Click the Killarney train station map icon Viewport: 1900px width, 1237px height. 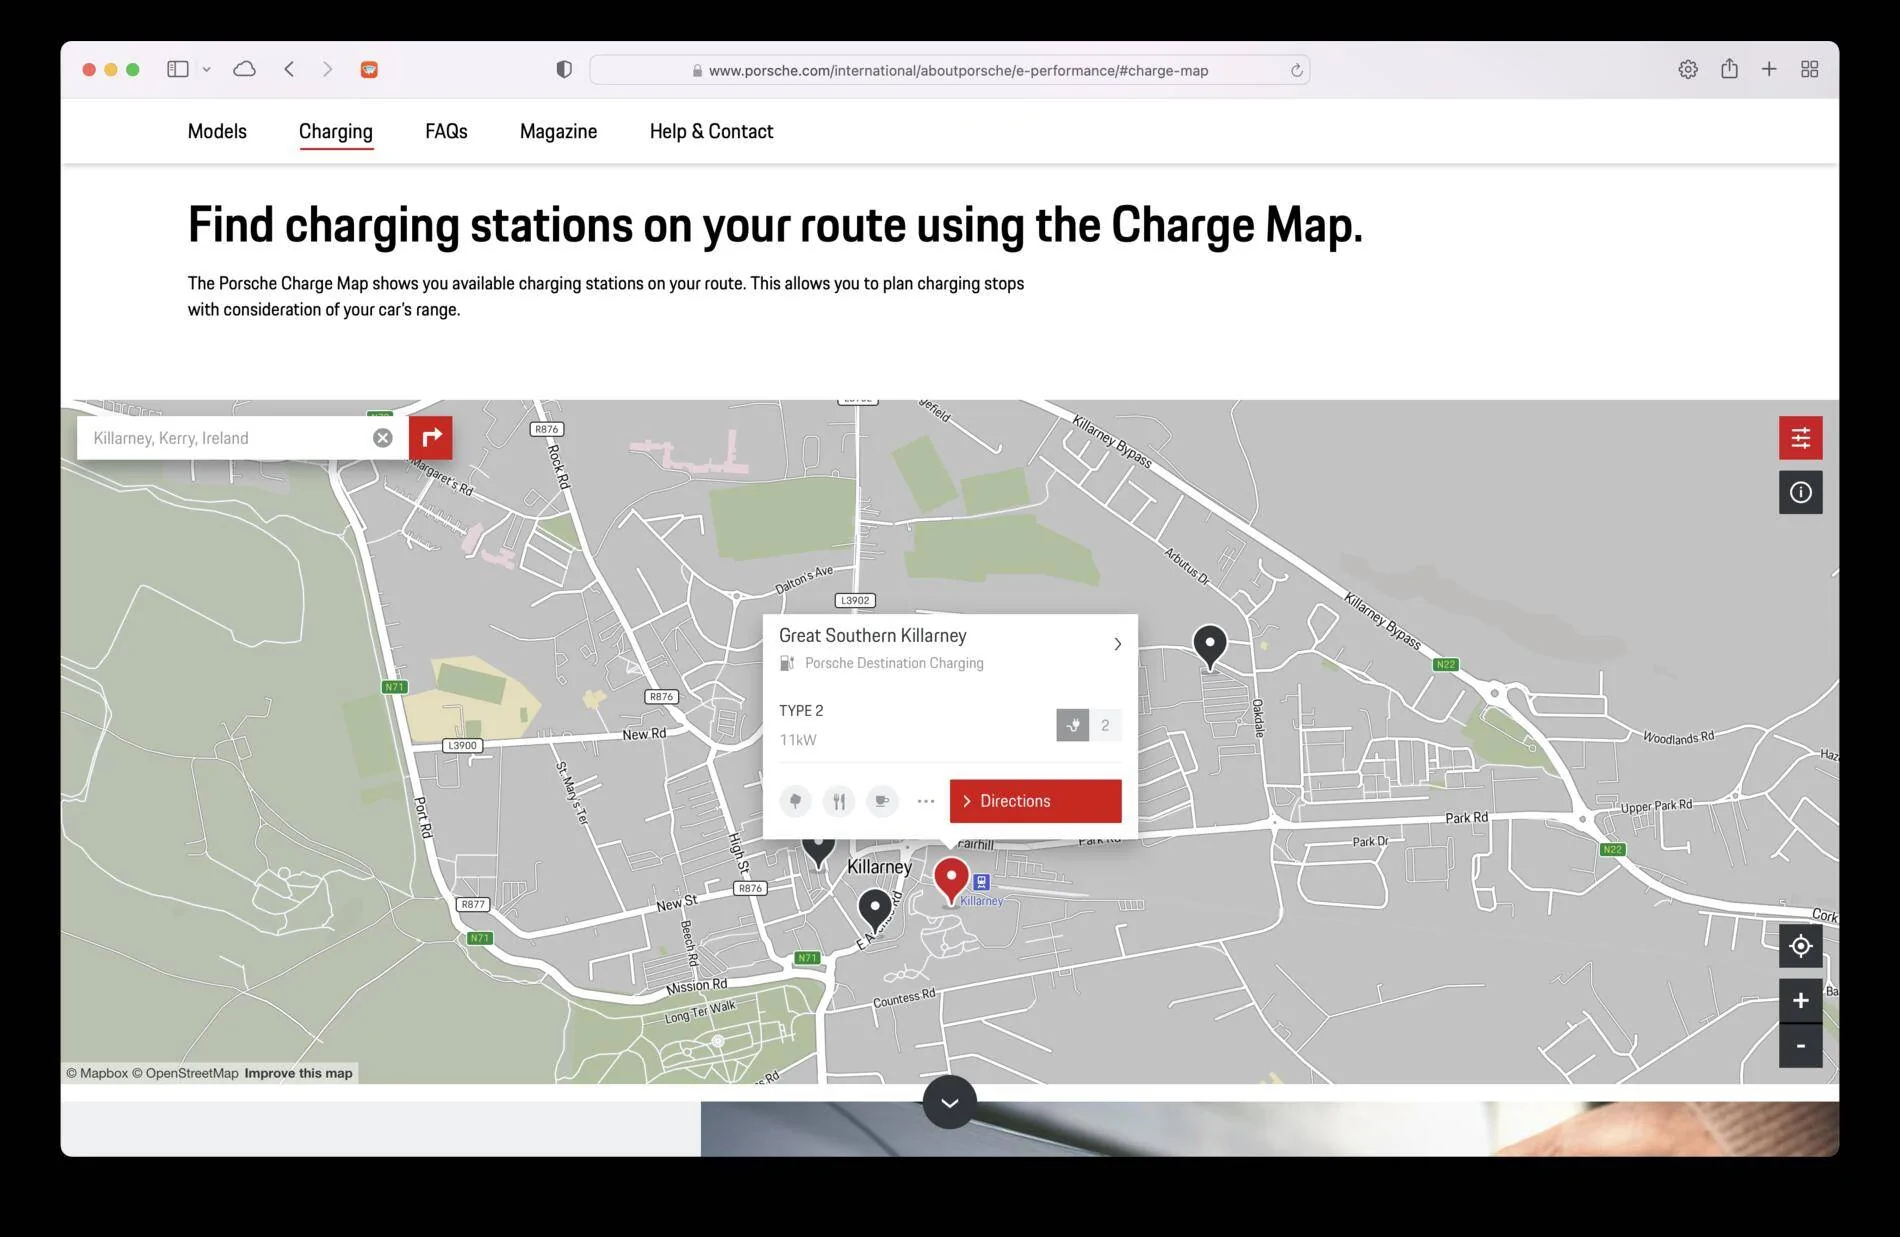tap(981, 882)
